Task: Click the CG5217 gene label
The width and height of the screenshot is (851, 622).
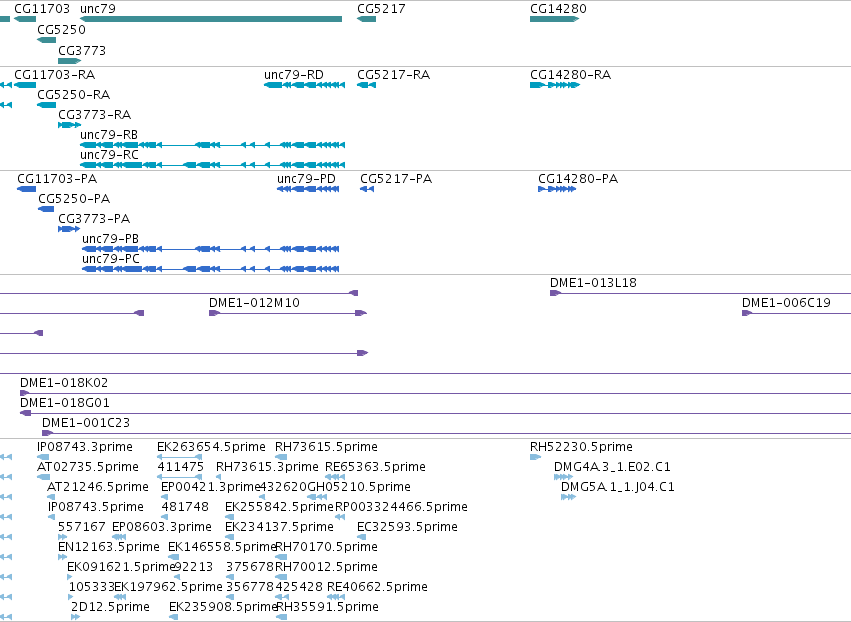Action: 381,9
